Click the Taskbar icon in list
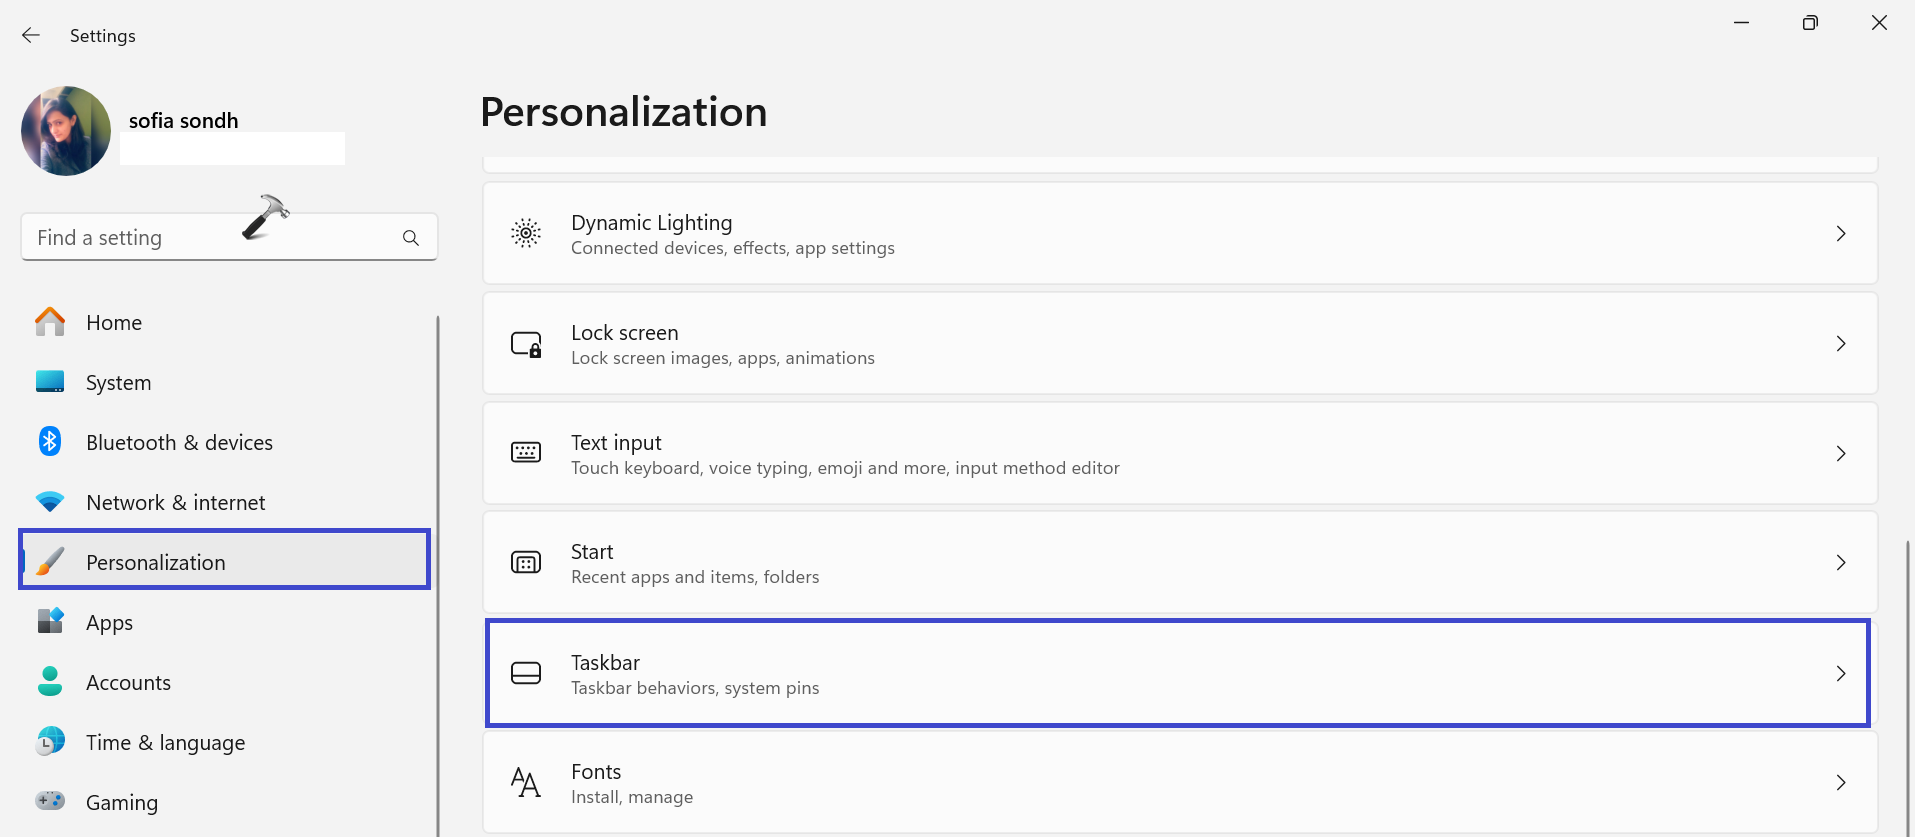 pos(526,673)
